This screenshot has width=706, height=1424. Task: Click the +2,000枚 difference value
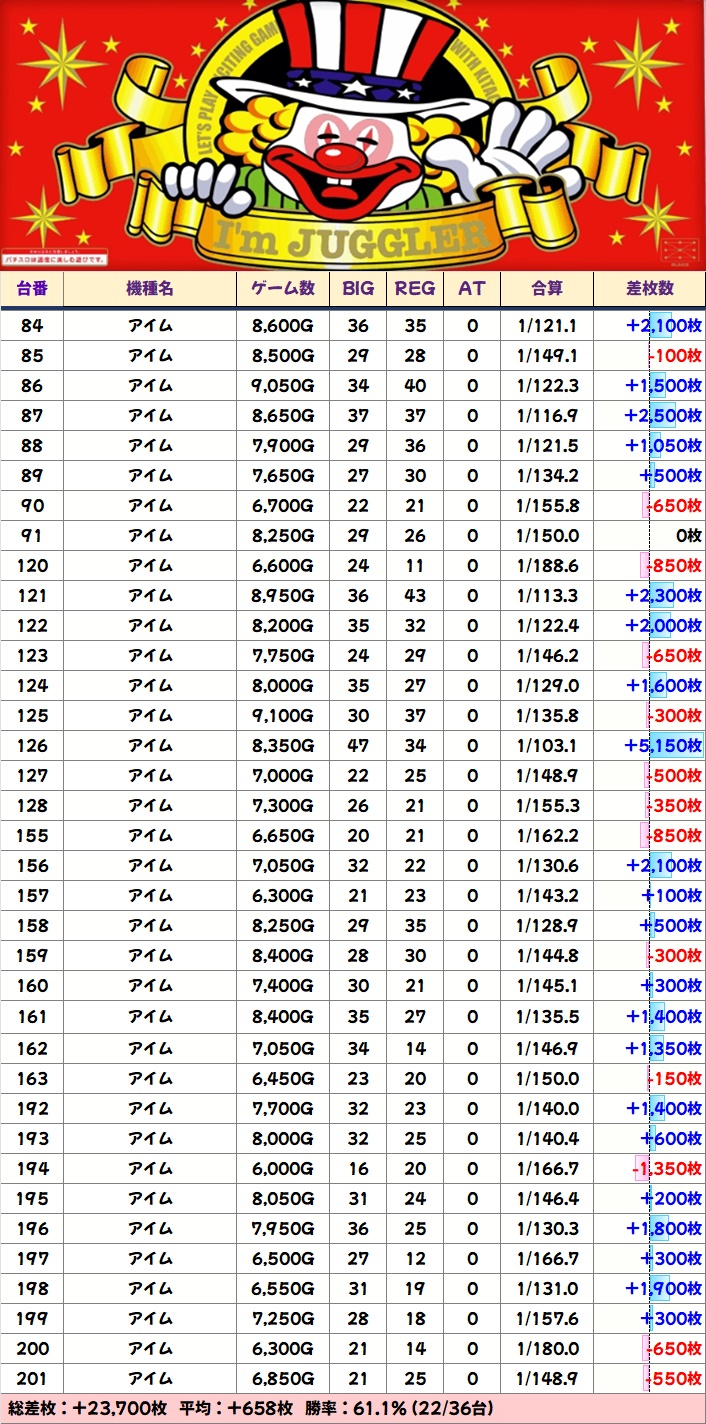coord(663,626)
